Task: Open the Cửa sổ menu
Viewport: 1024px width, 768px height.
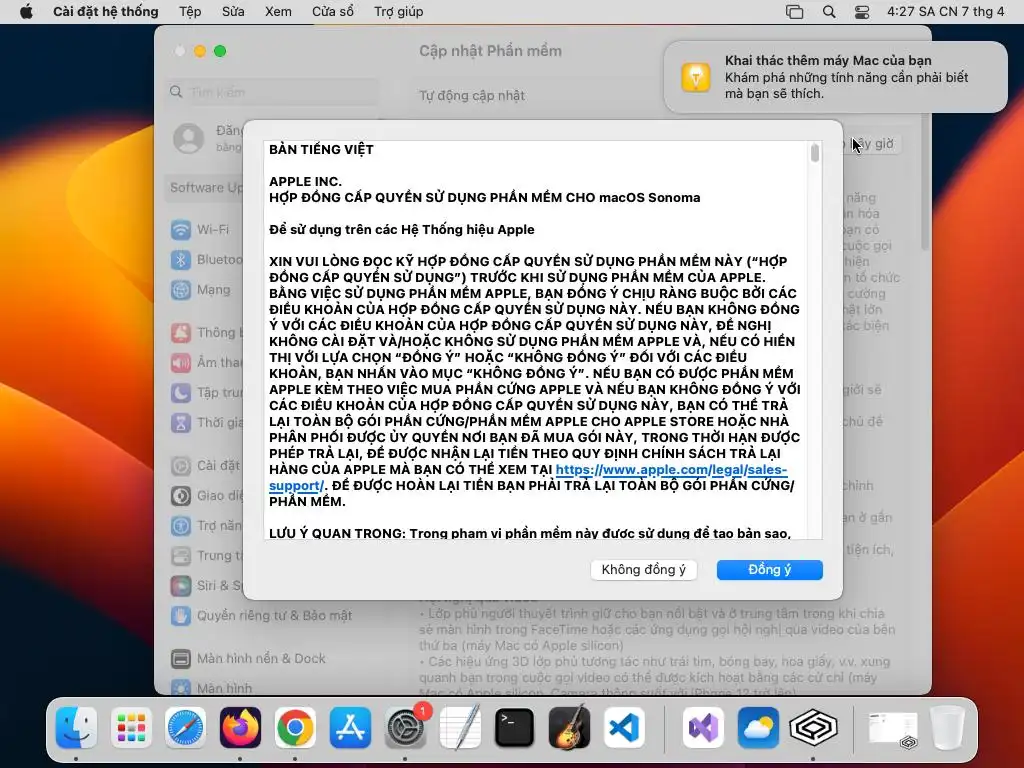Action: click(x=332, y=12)
